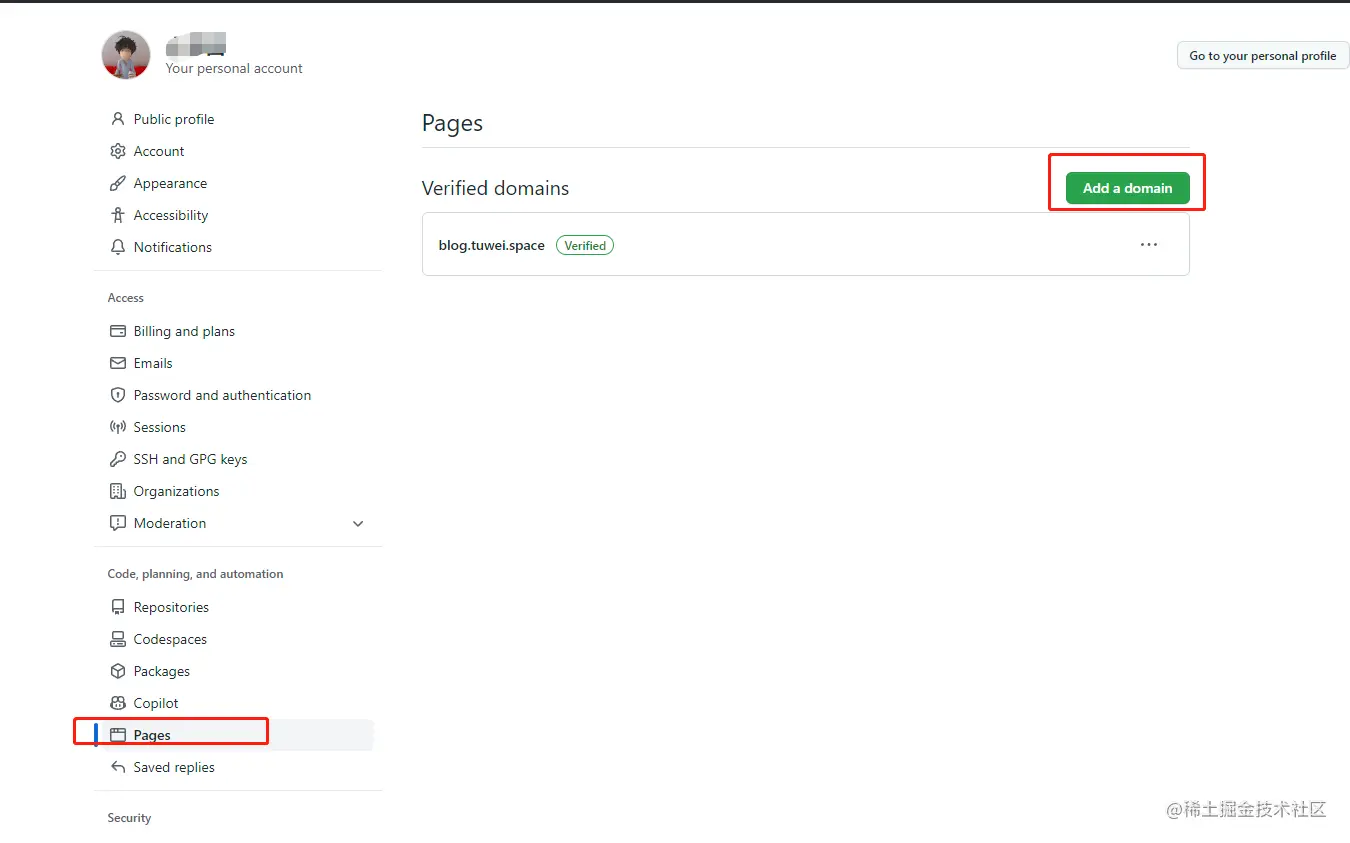Click the user avatar picture
The width and height of the screenshot is (1350, 843).
(126, 55)
